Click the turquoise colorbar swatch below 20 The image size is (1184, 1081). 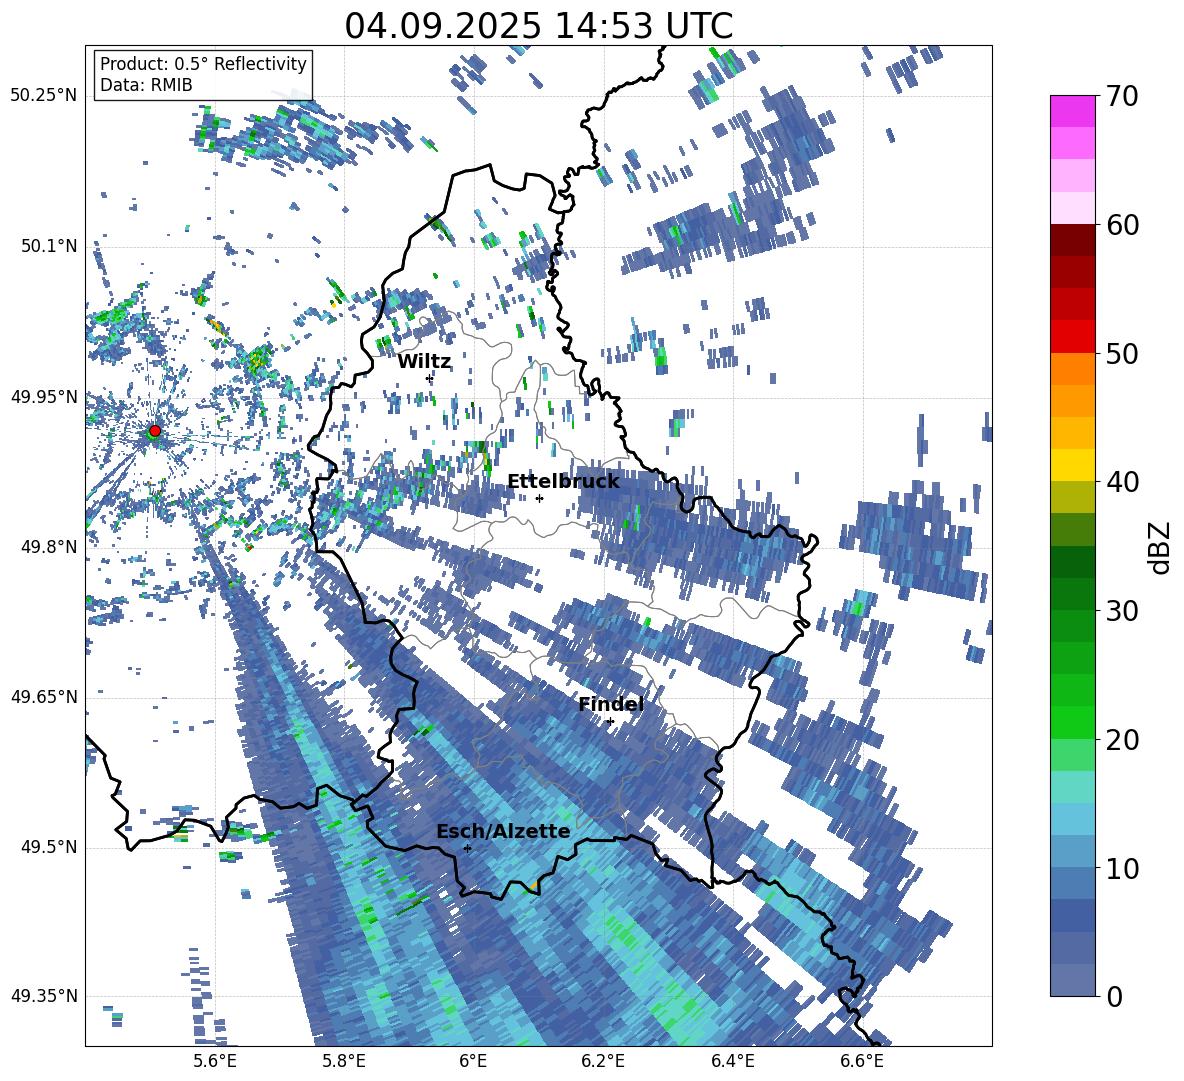(1072, 787)
